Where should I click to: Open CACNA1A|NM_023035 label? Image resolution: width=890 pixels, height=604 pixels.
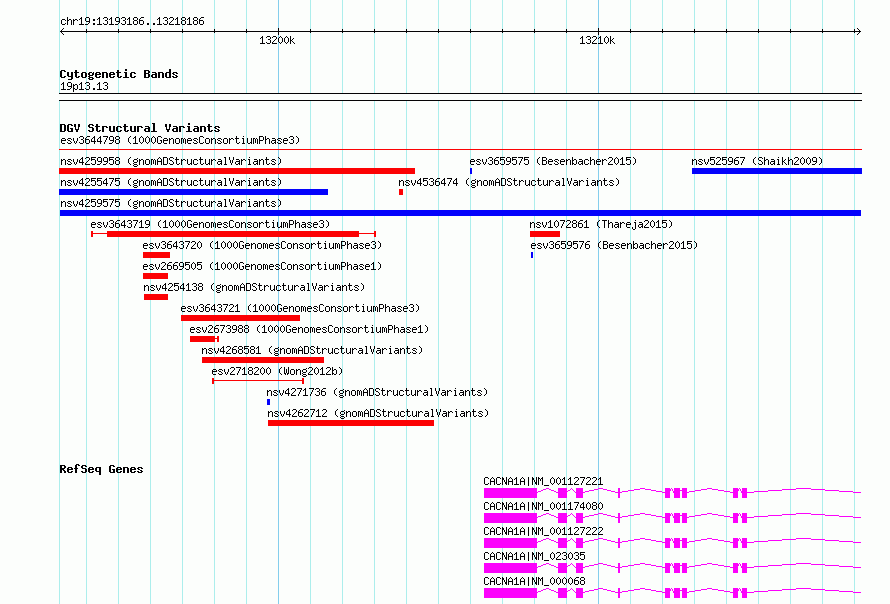(x=534, y=556)
